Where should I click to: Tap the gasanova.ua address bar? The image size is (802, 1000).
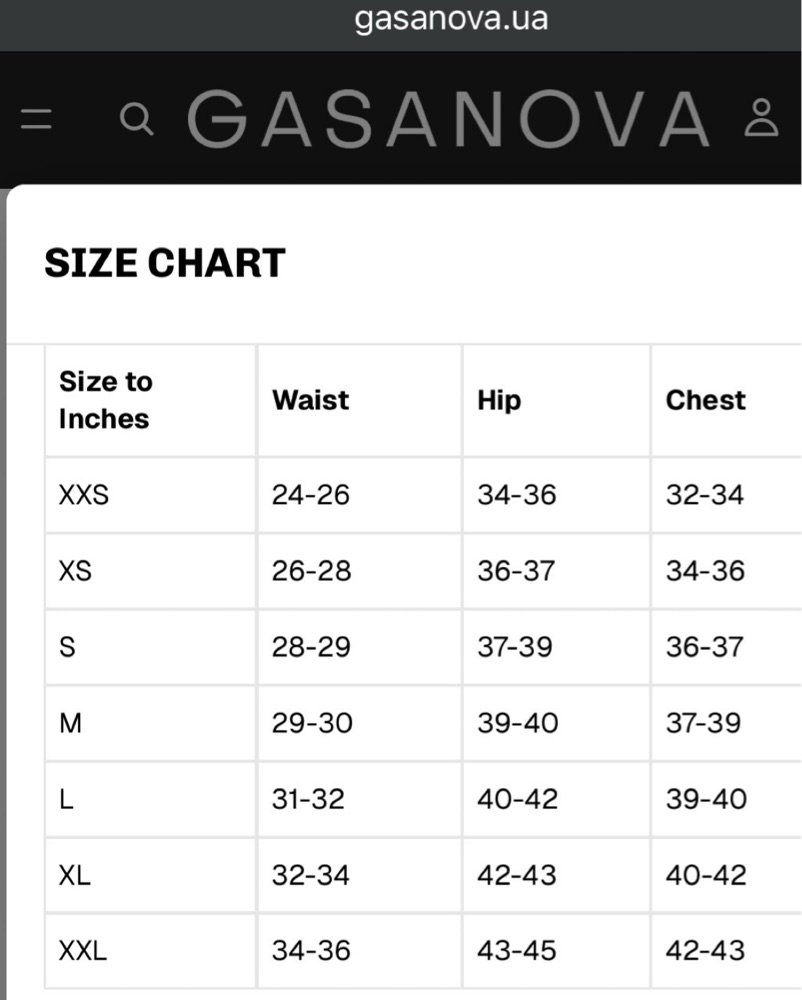tap(451, 18)
